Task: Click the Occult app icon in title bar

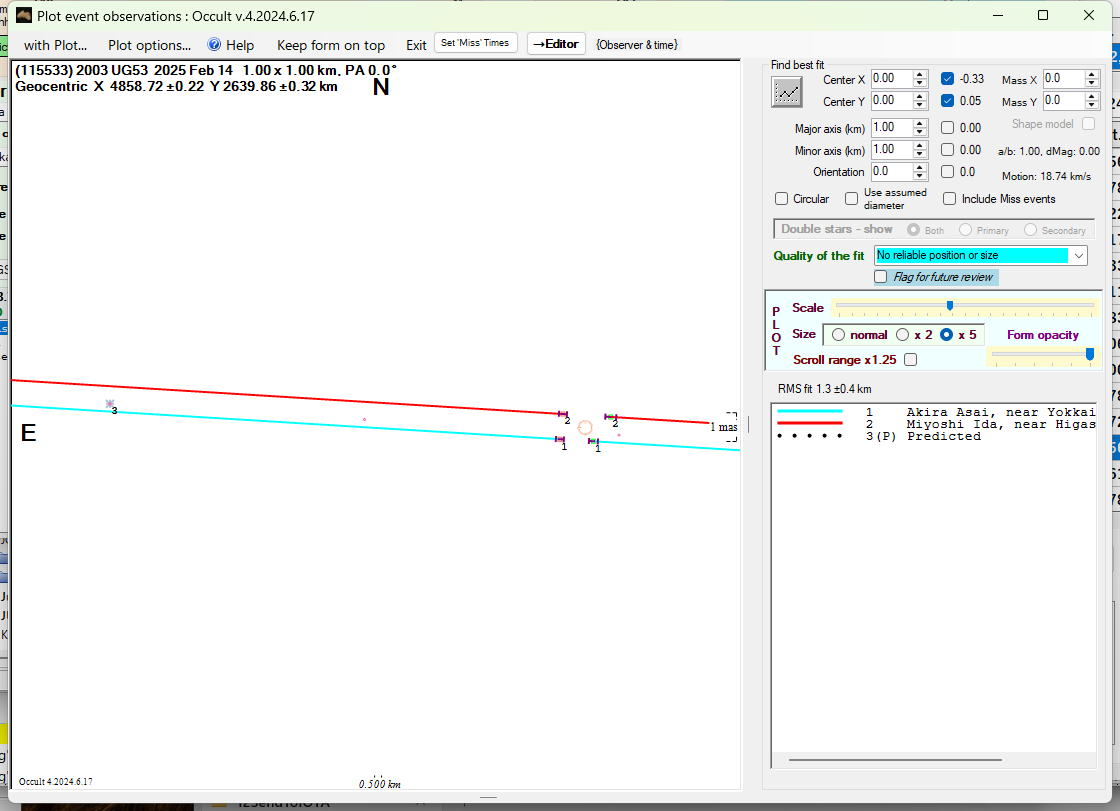Action: [x=23, y=15]
